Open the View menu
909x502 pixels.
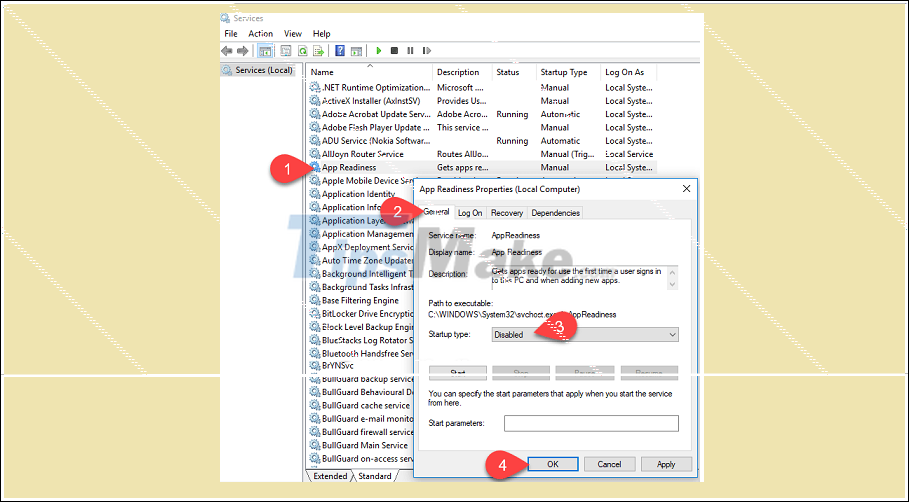(x=293, y=34)
